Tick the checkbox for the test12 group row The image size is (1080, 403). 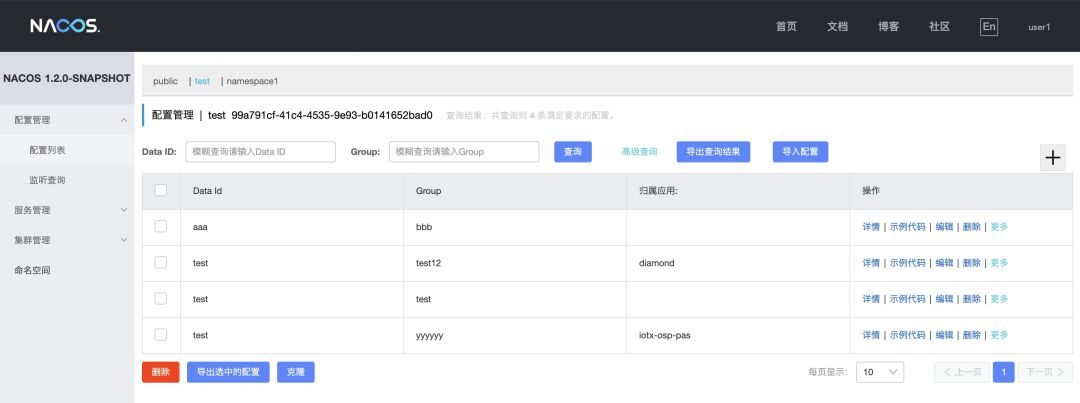161,263
